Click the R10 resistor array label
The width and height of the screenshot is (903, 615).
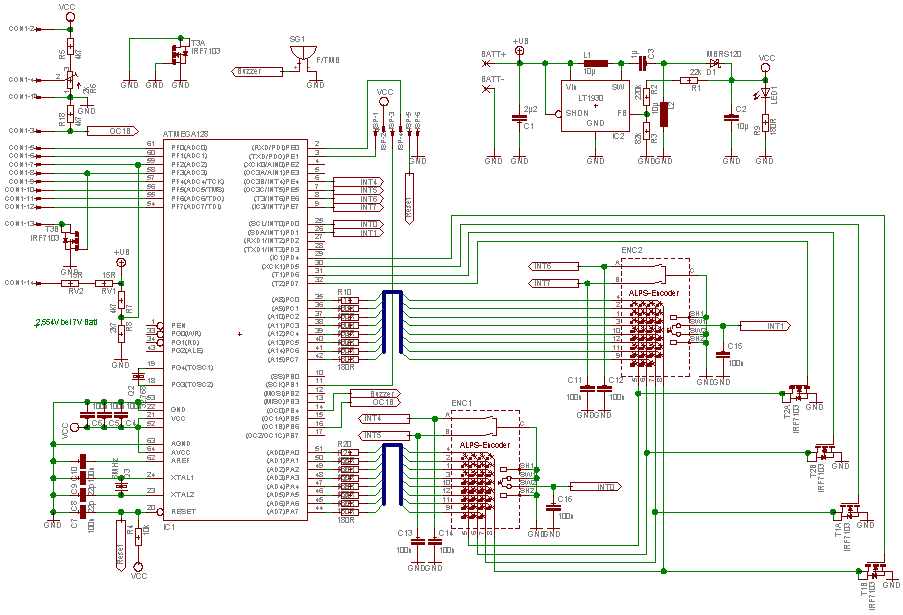344,292
